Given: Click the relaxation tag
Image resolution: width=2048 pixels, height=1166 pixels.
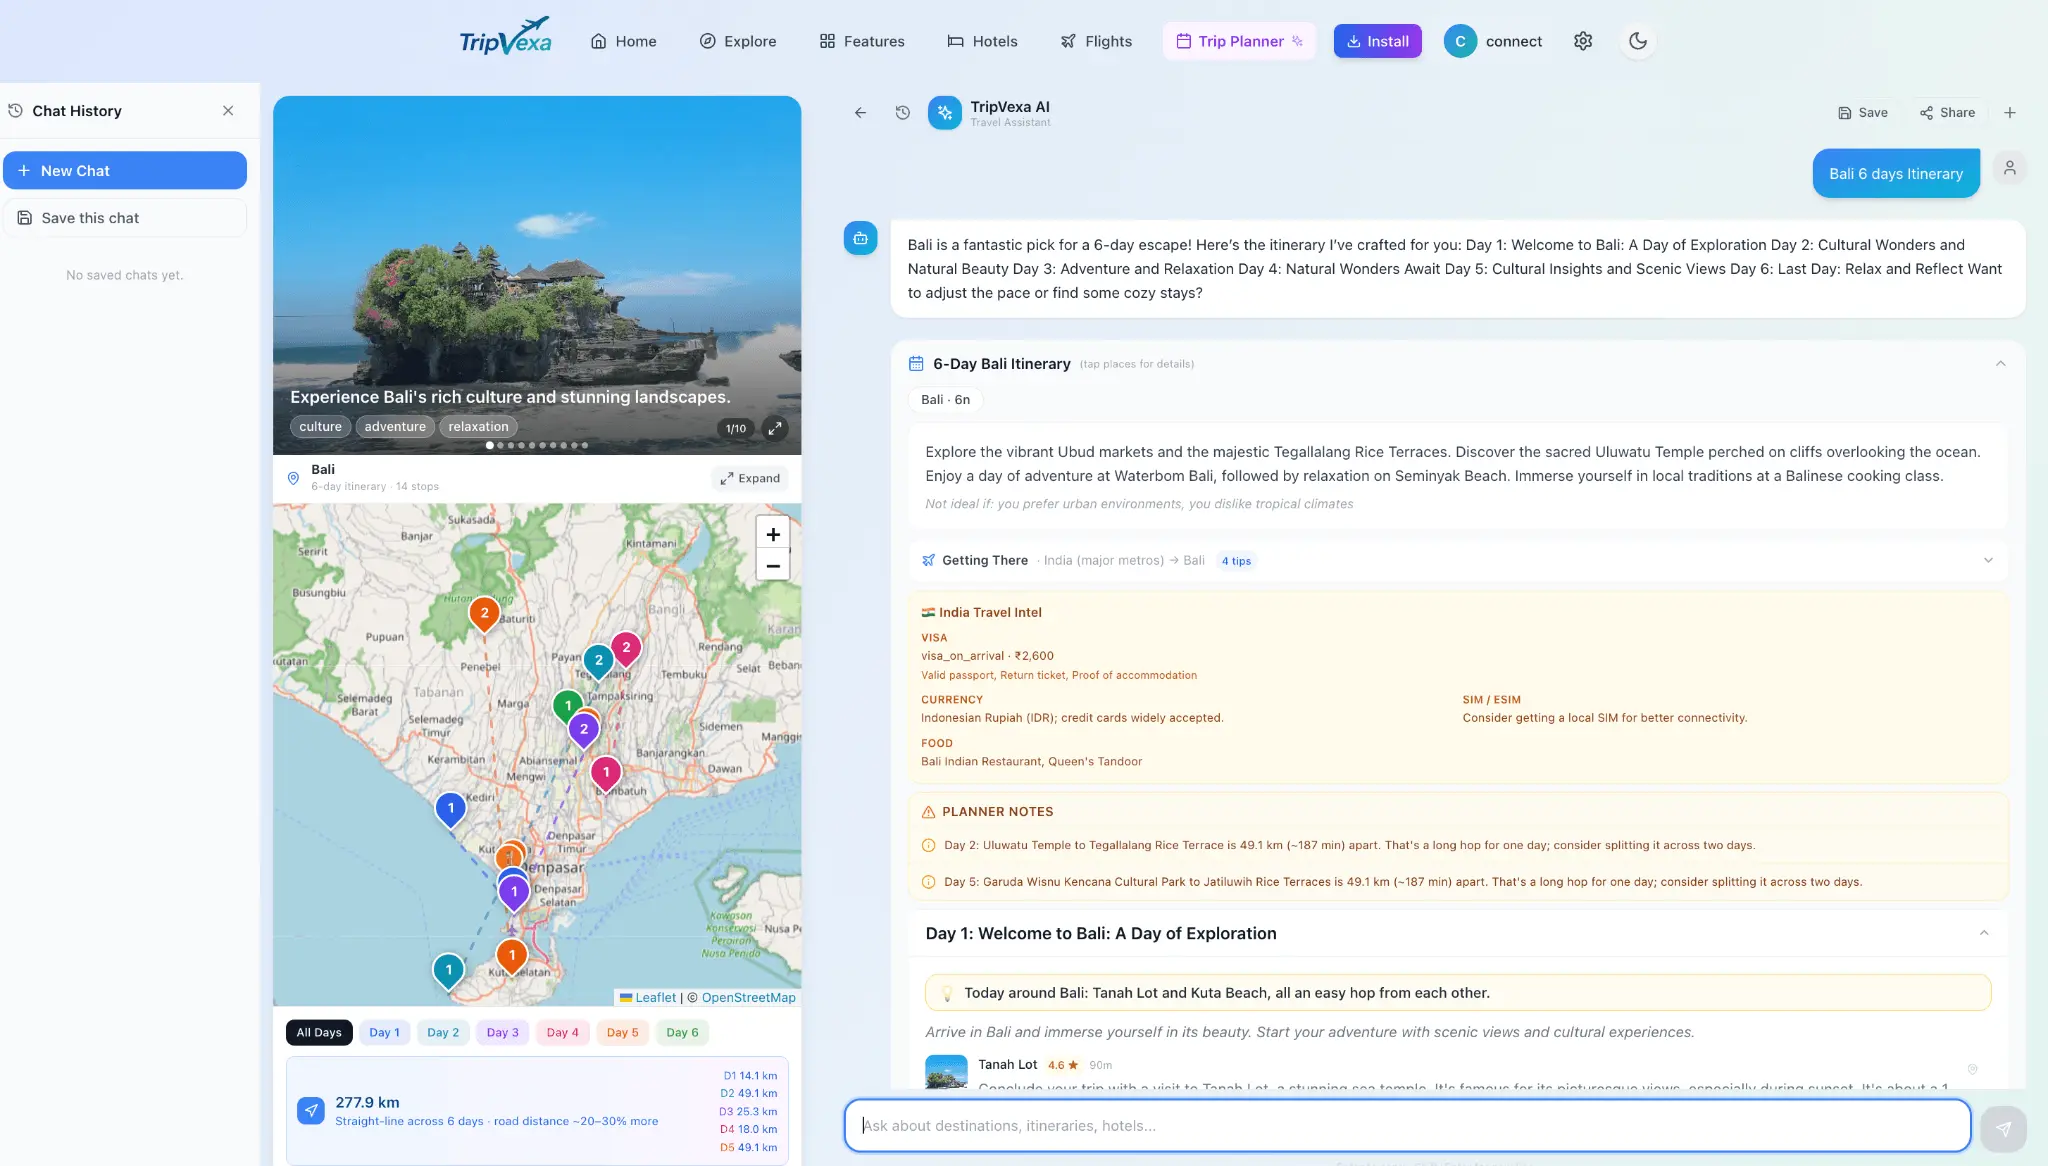Looking at the screenshot, I should [478, 427].
